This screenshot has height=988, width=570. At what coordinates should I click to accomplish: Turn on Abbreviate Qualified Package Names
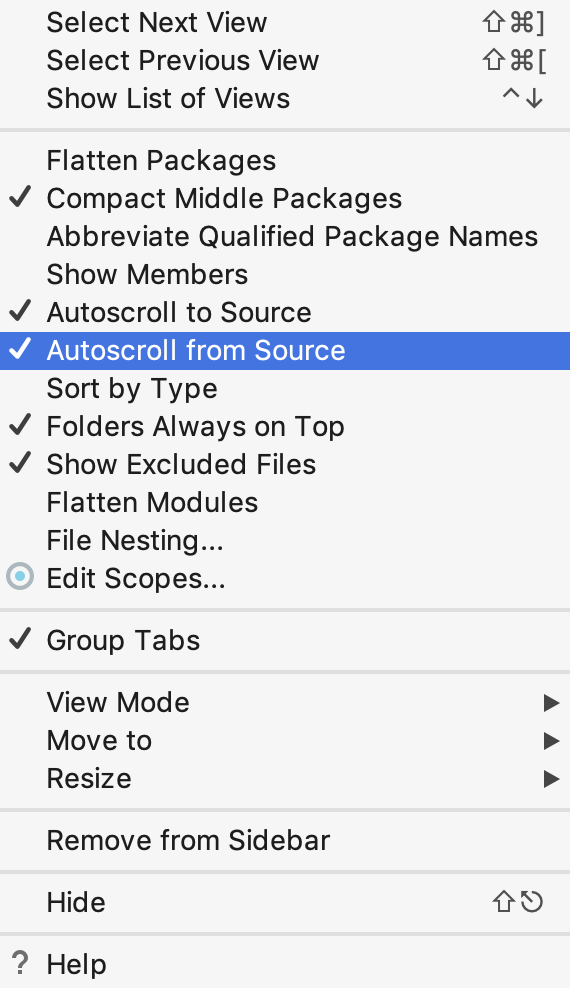285,237
